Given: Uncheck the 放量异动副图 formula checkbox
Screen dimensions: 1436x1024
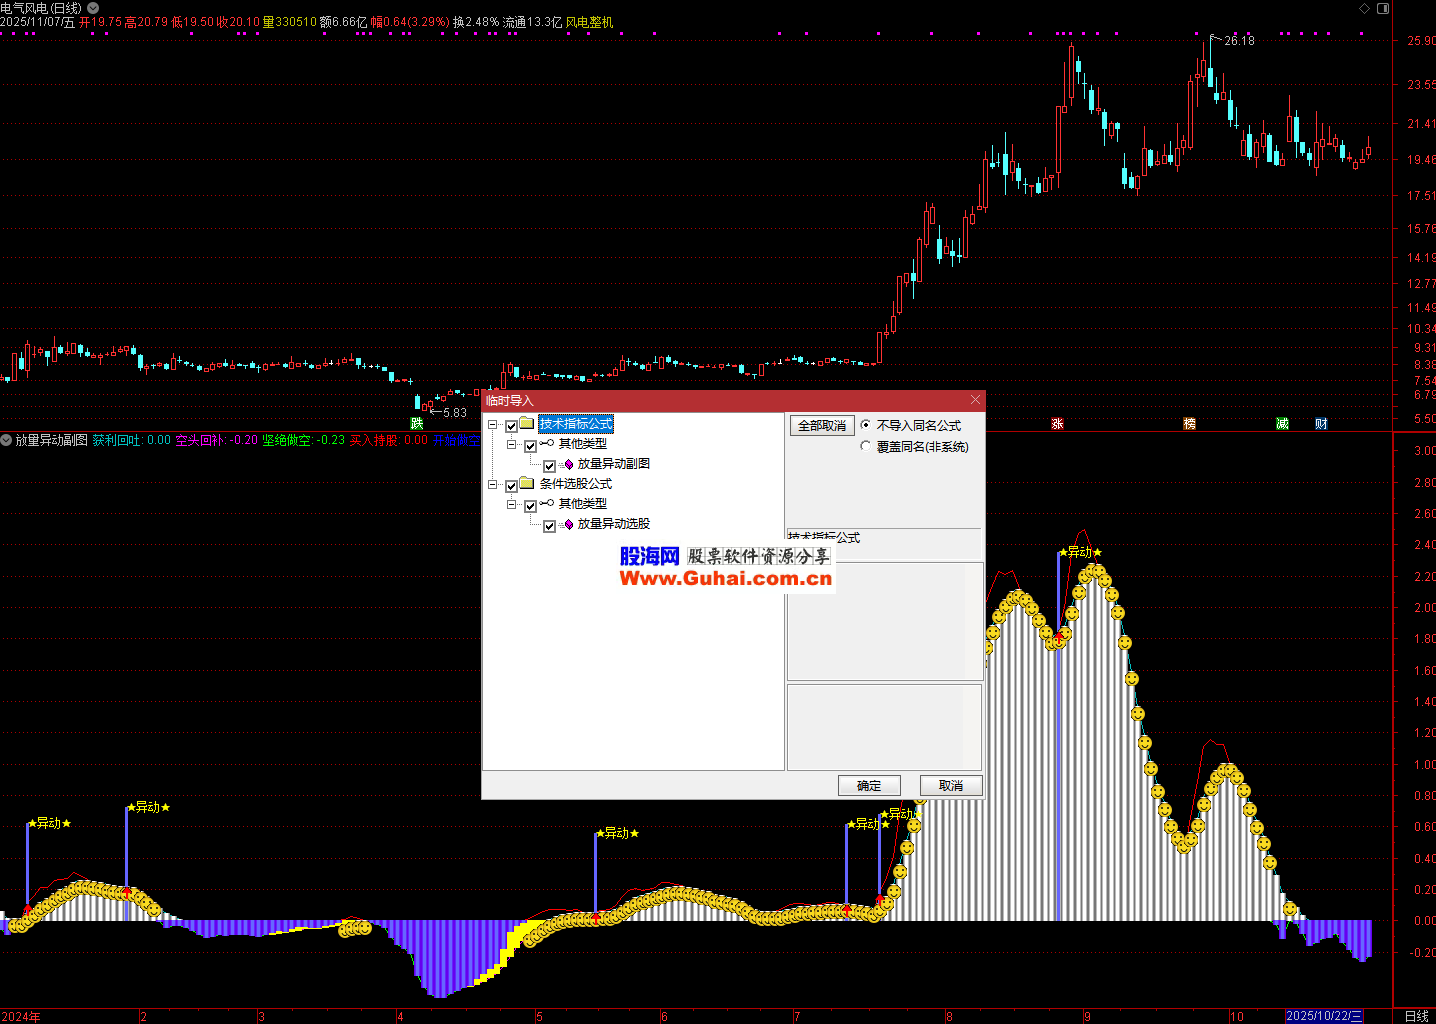Looking at the screenshot, I should point(549,465).
